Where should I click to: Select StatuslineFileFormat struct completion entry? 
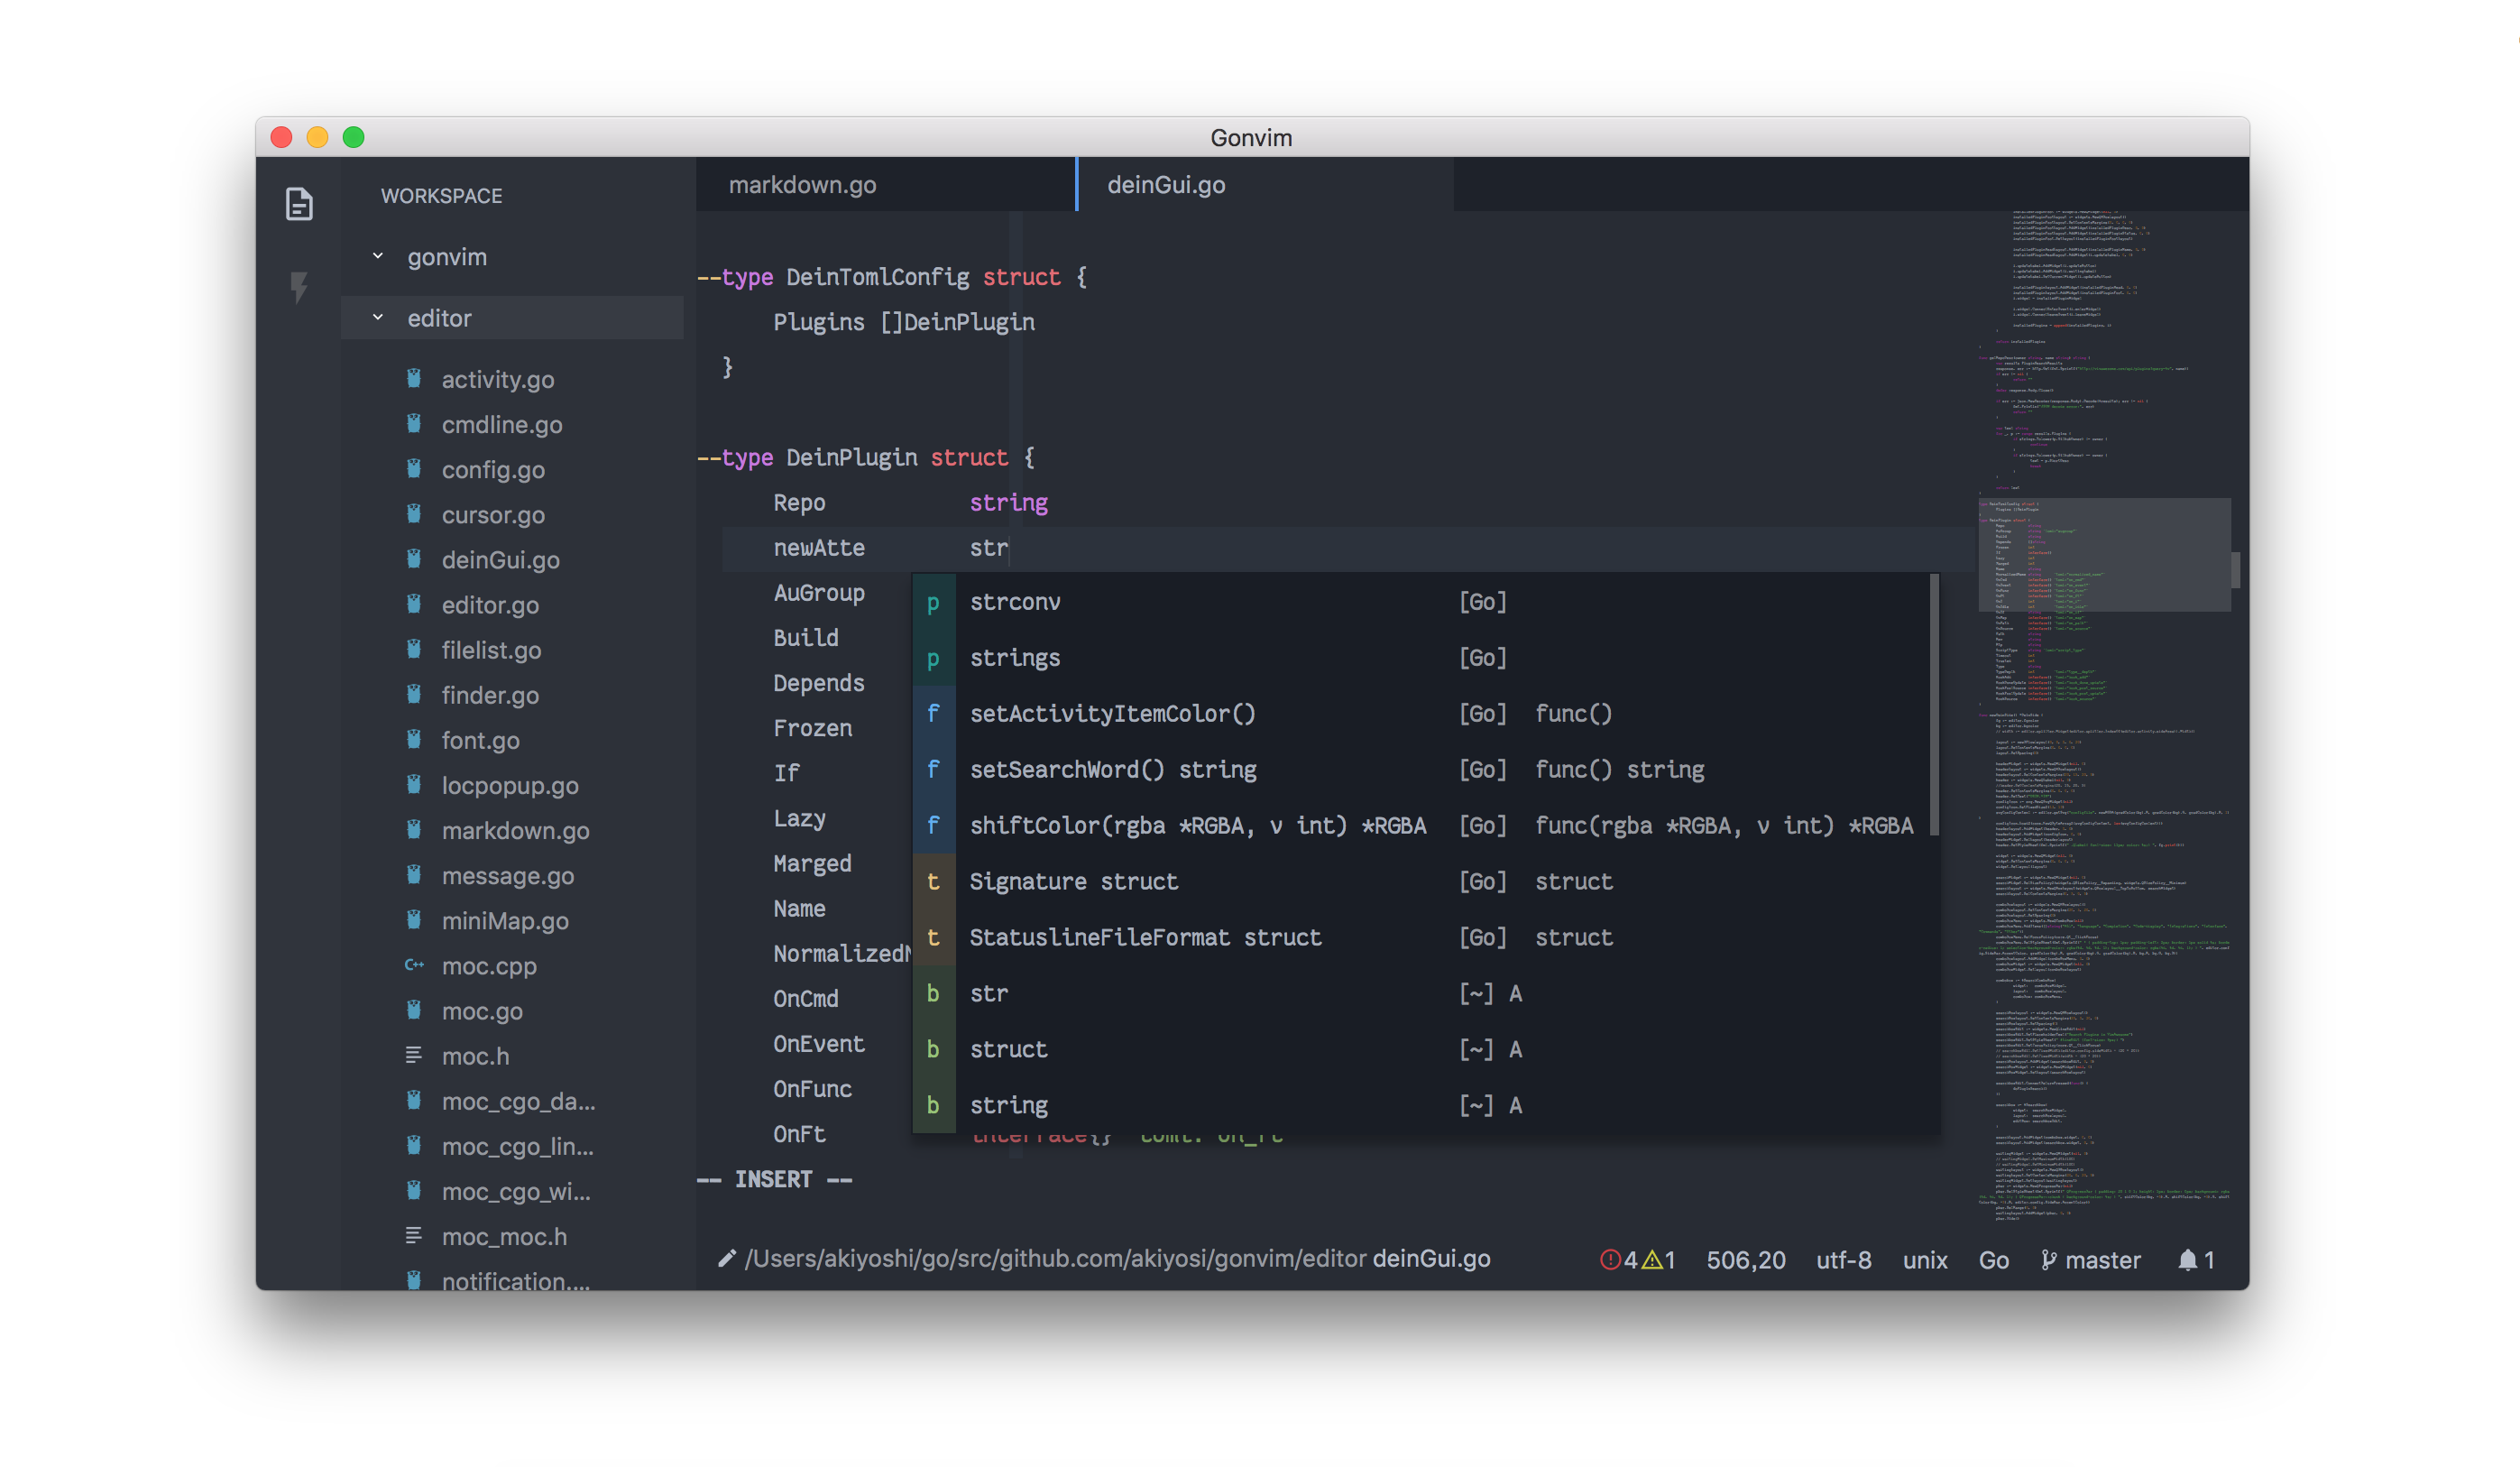tap(1145, 938)
